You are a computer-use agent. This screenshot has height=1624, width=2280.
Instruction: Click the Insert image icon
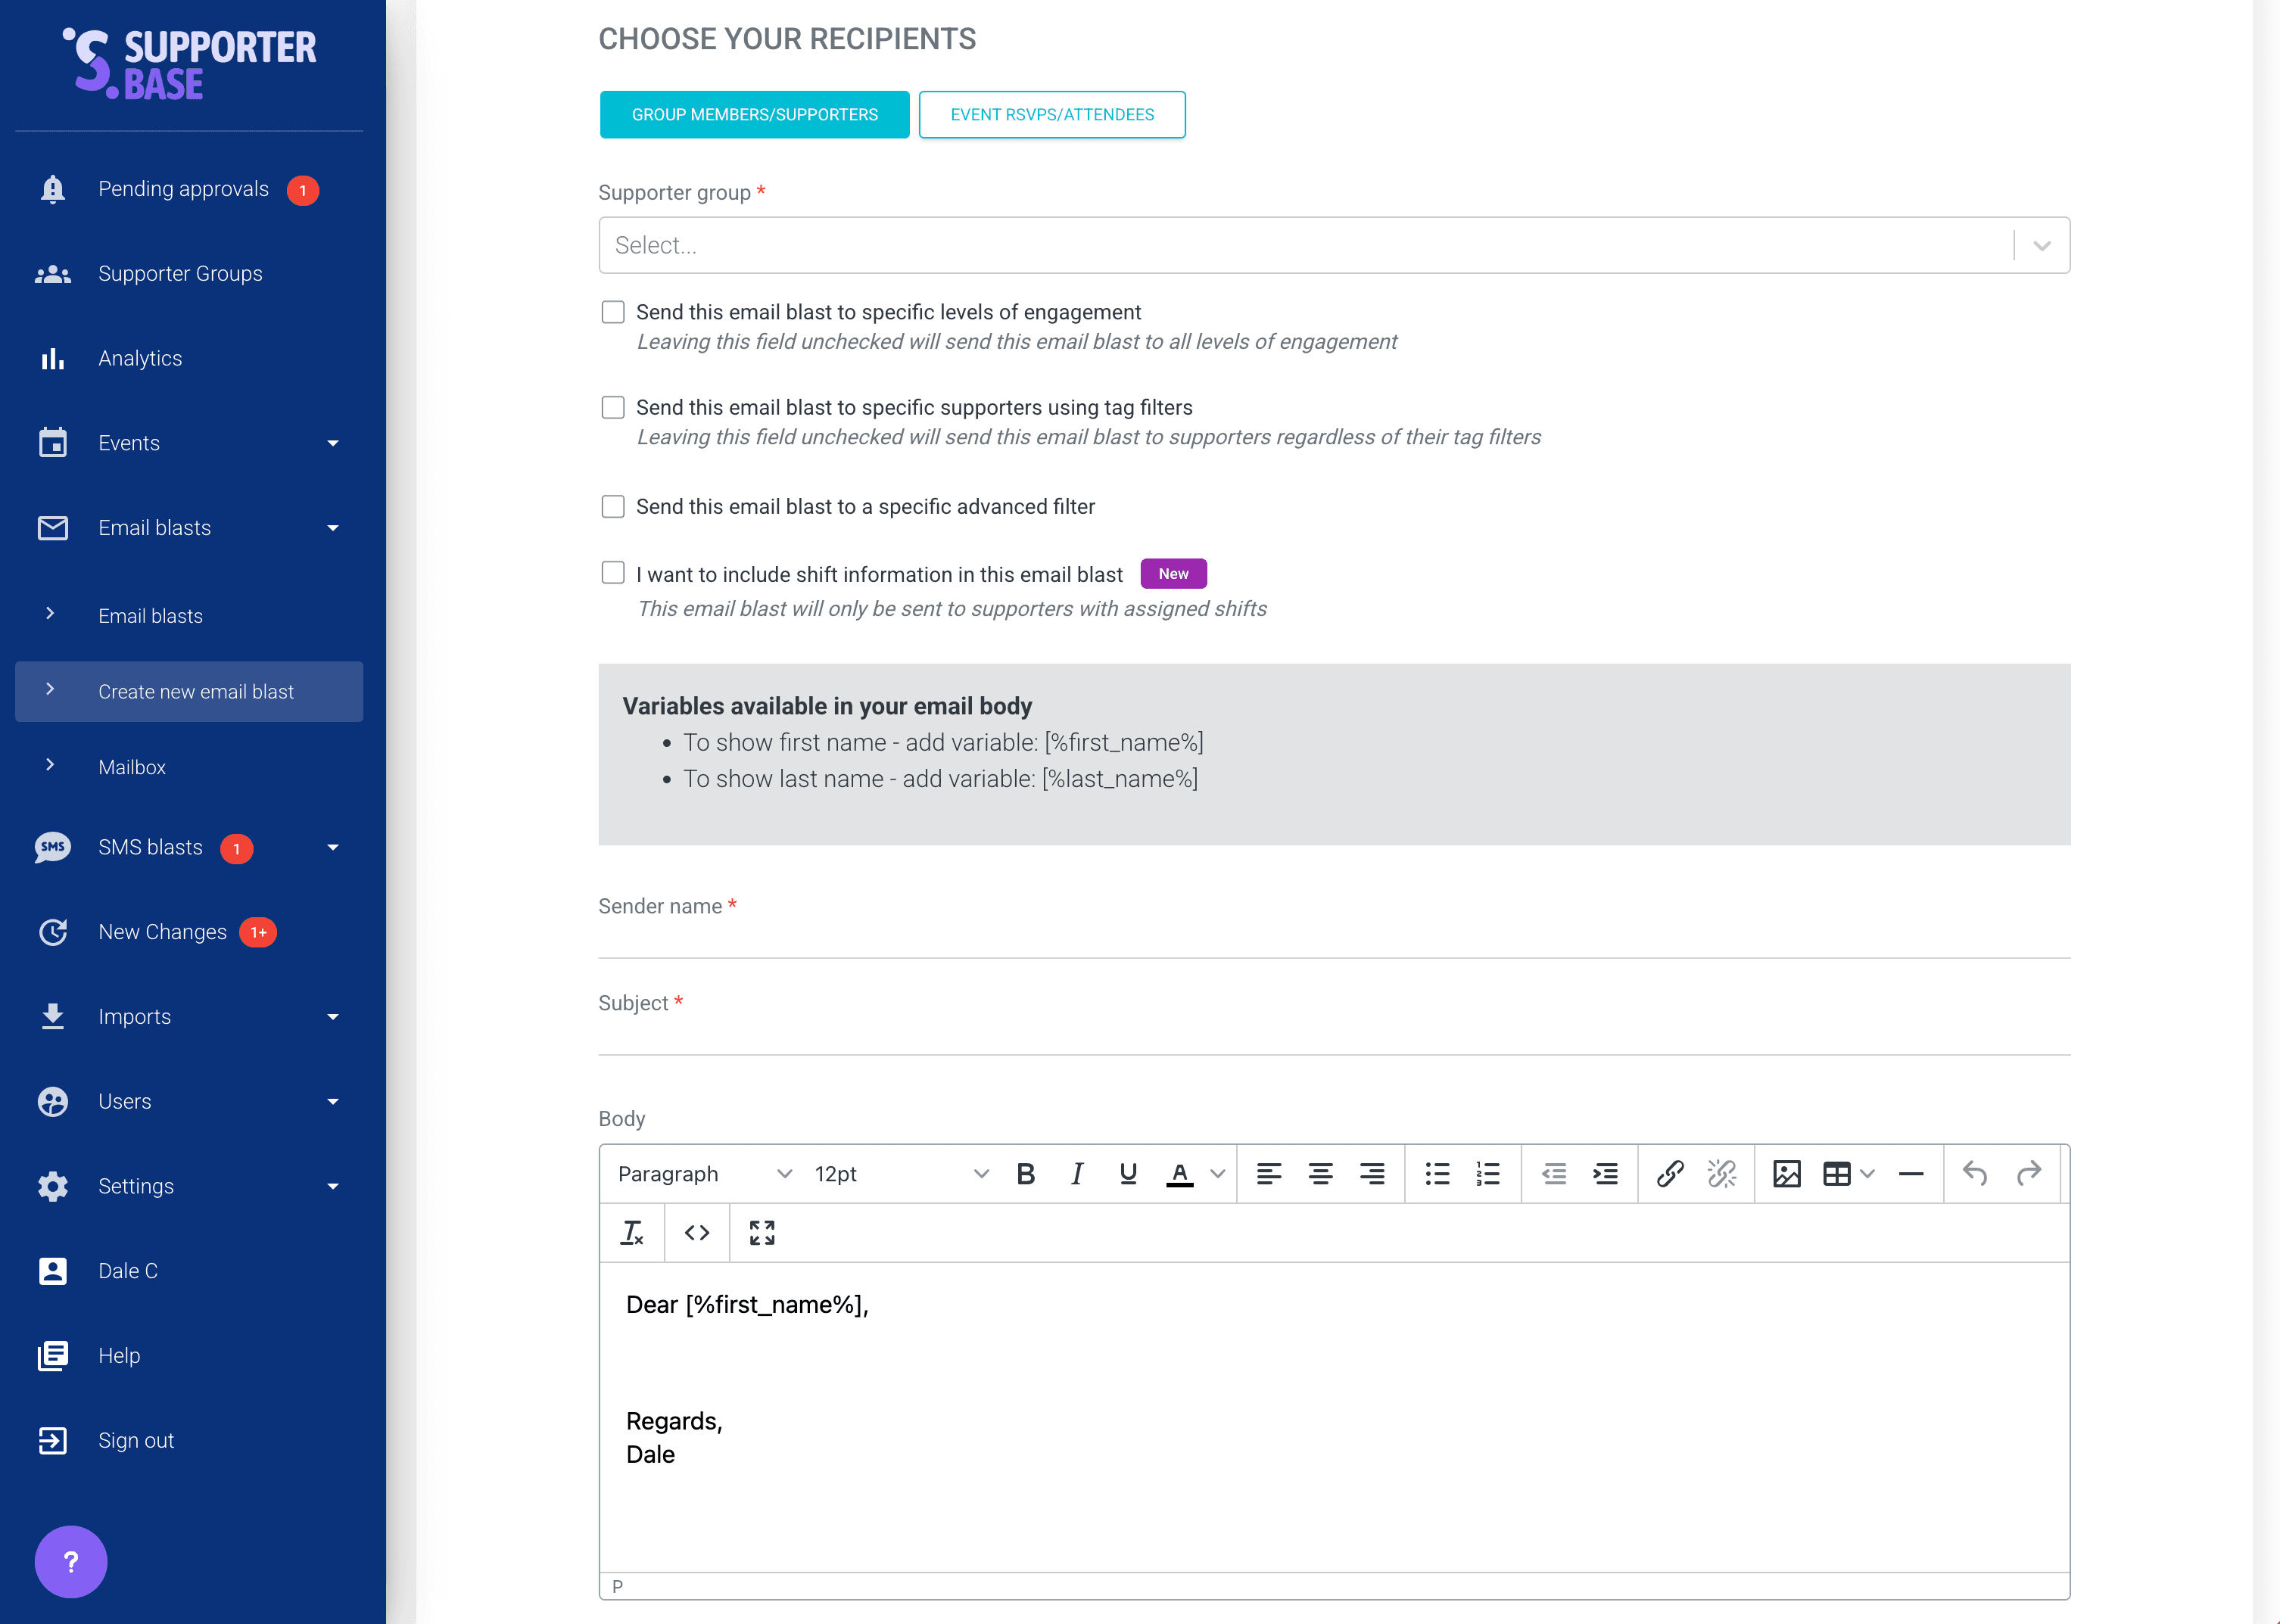click(1786, 1174)
